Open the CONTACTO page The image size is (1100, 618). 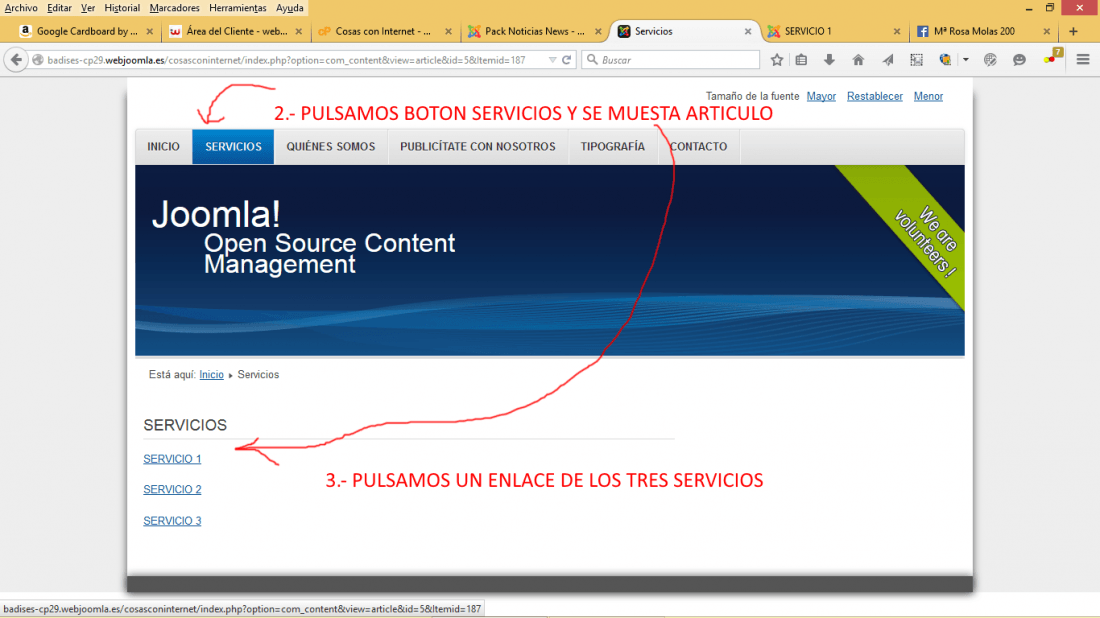point(699,147)
